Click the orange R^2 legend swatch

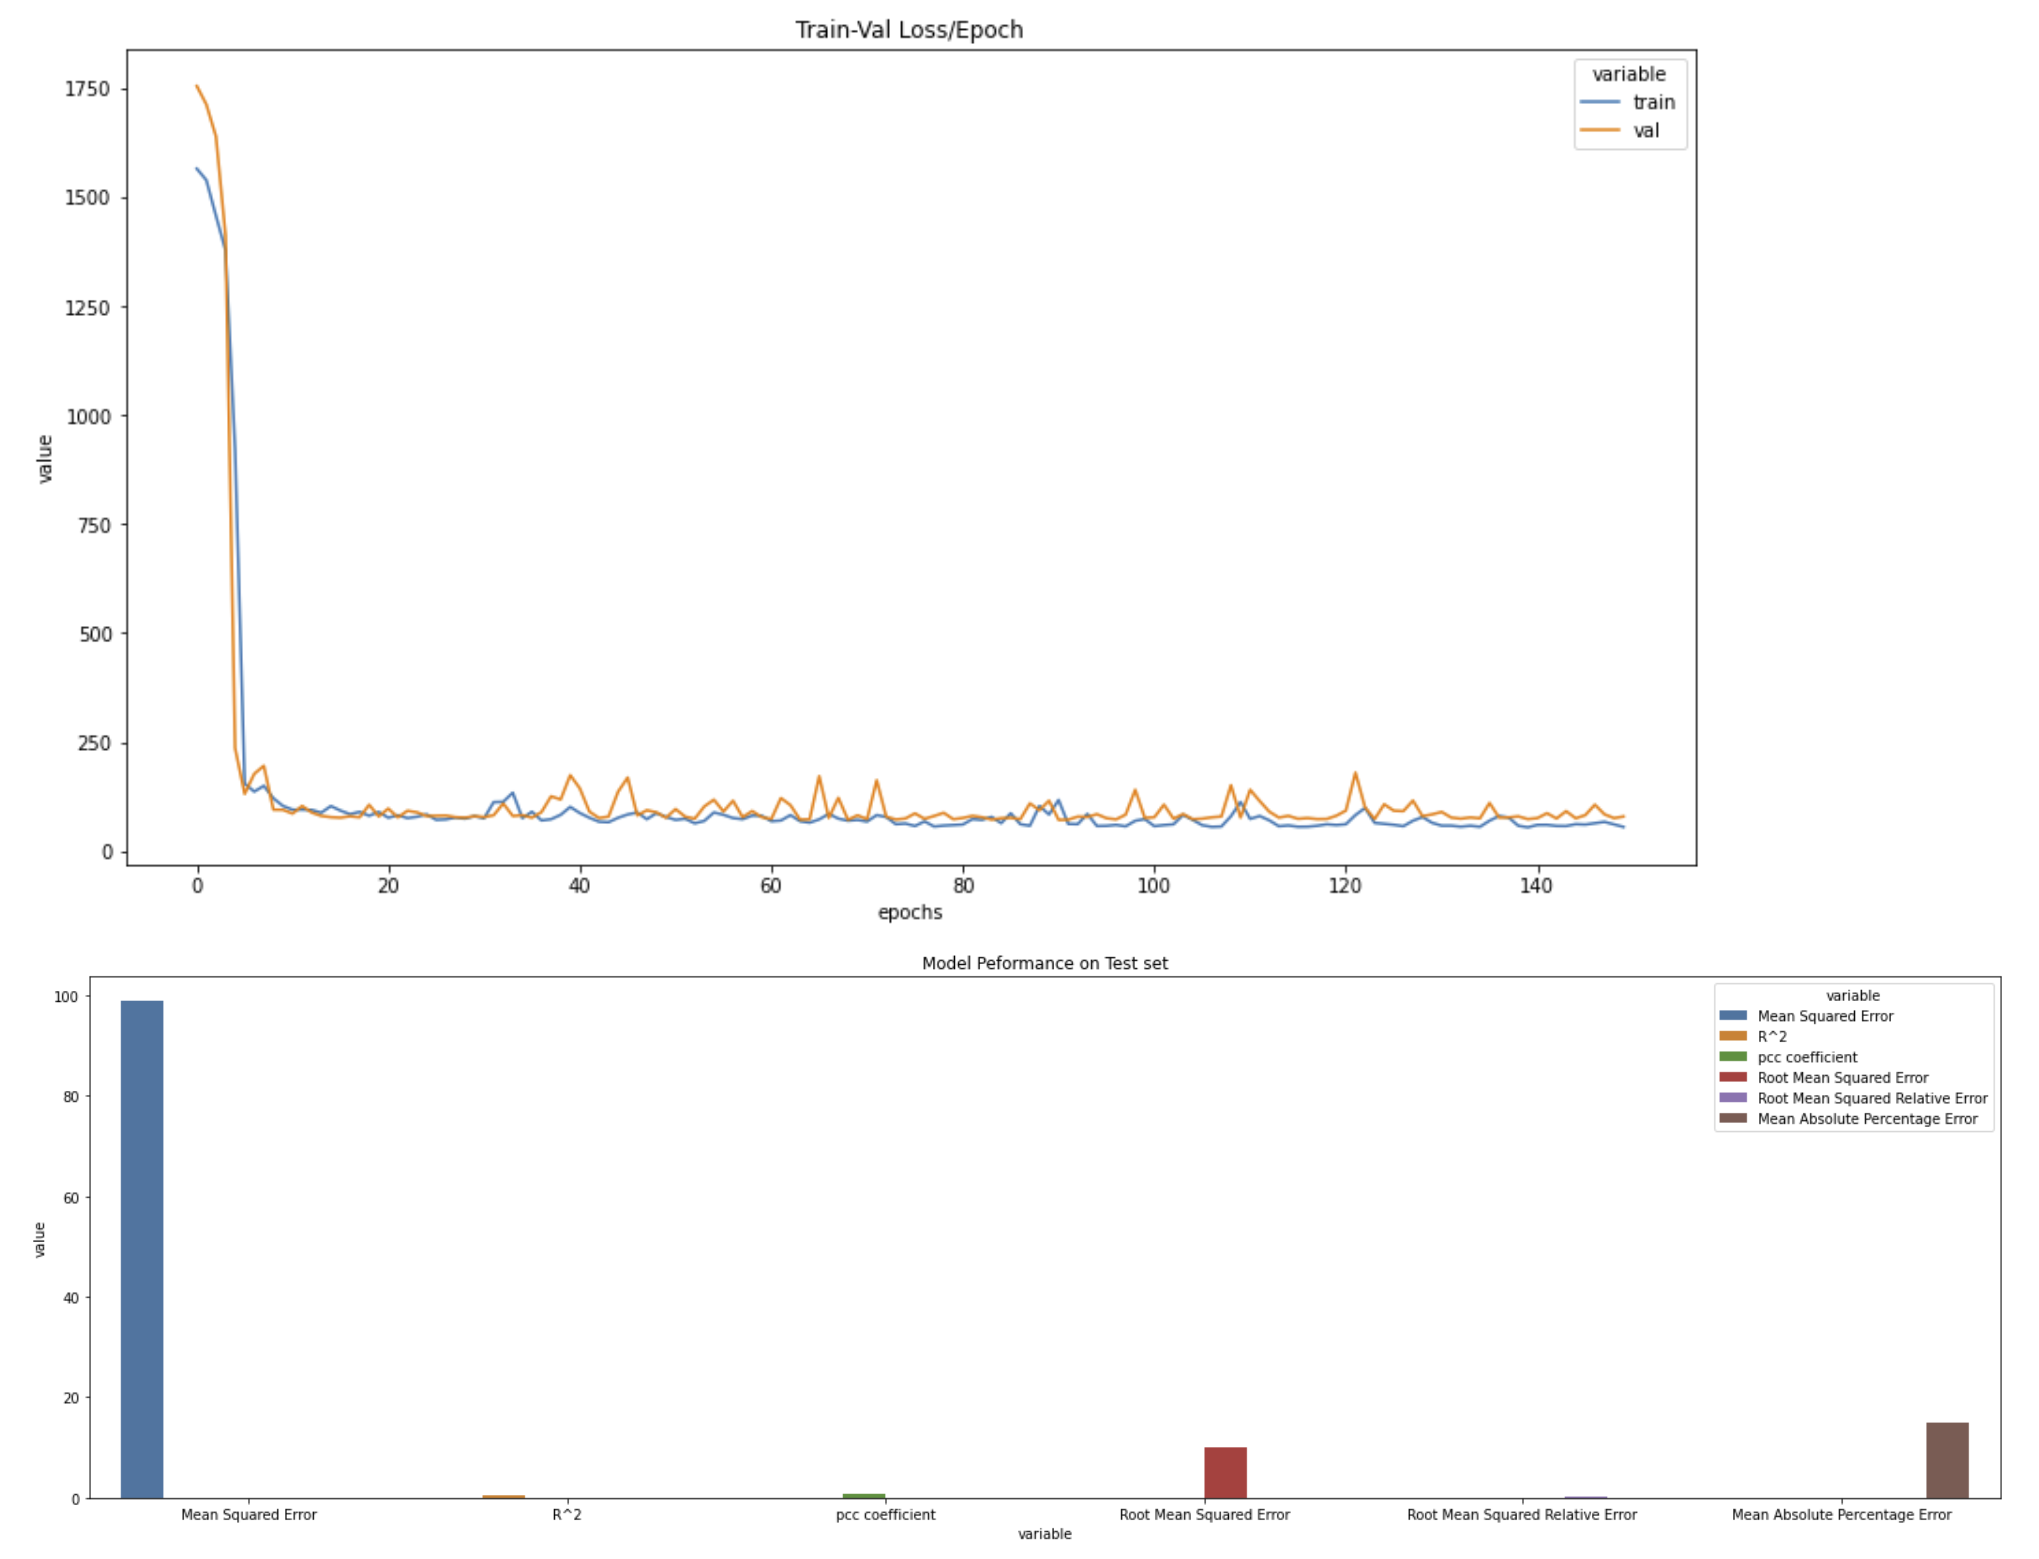pyautogui.click(x=1733, y=1036)
